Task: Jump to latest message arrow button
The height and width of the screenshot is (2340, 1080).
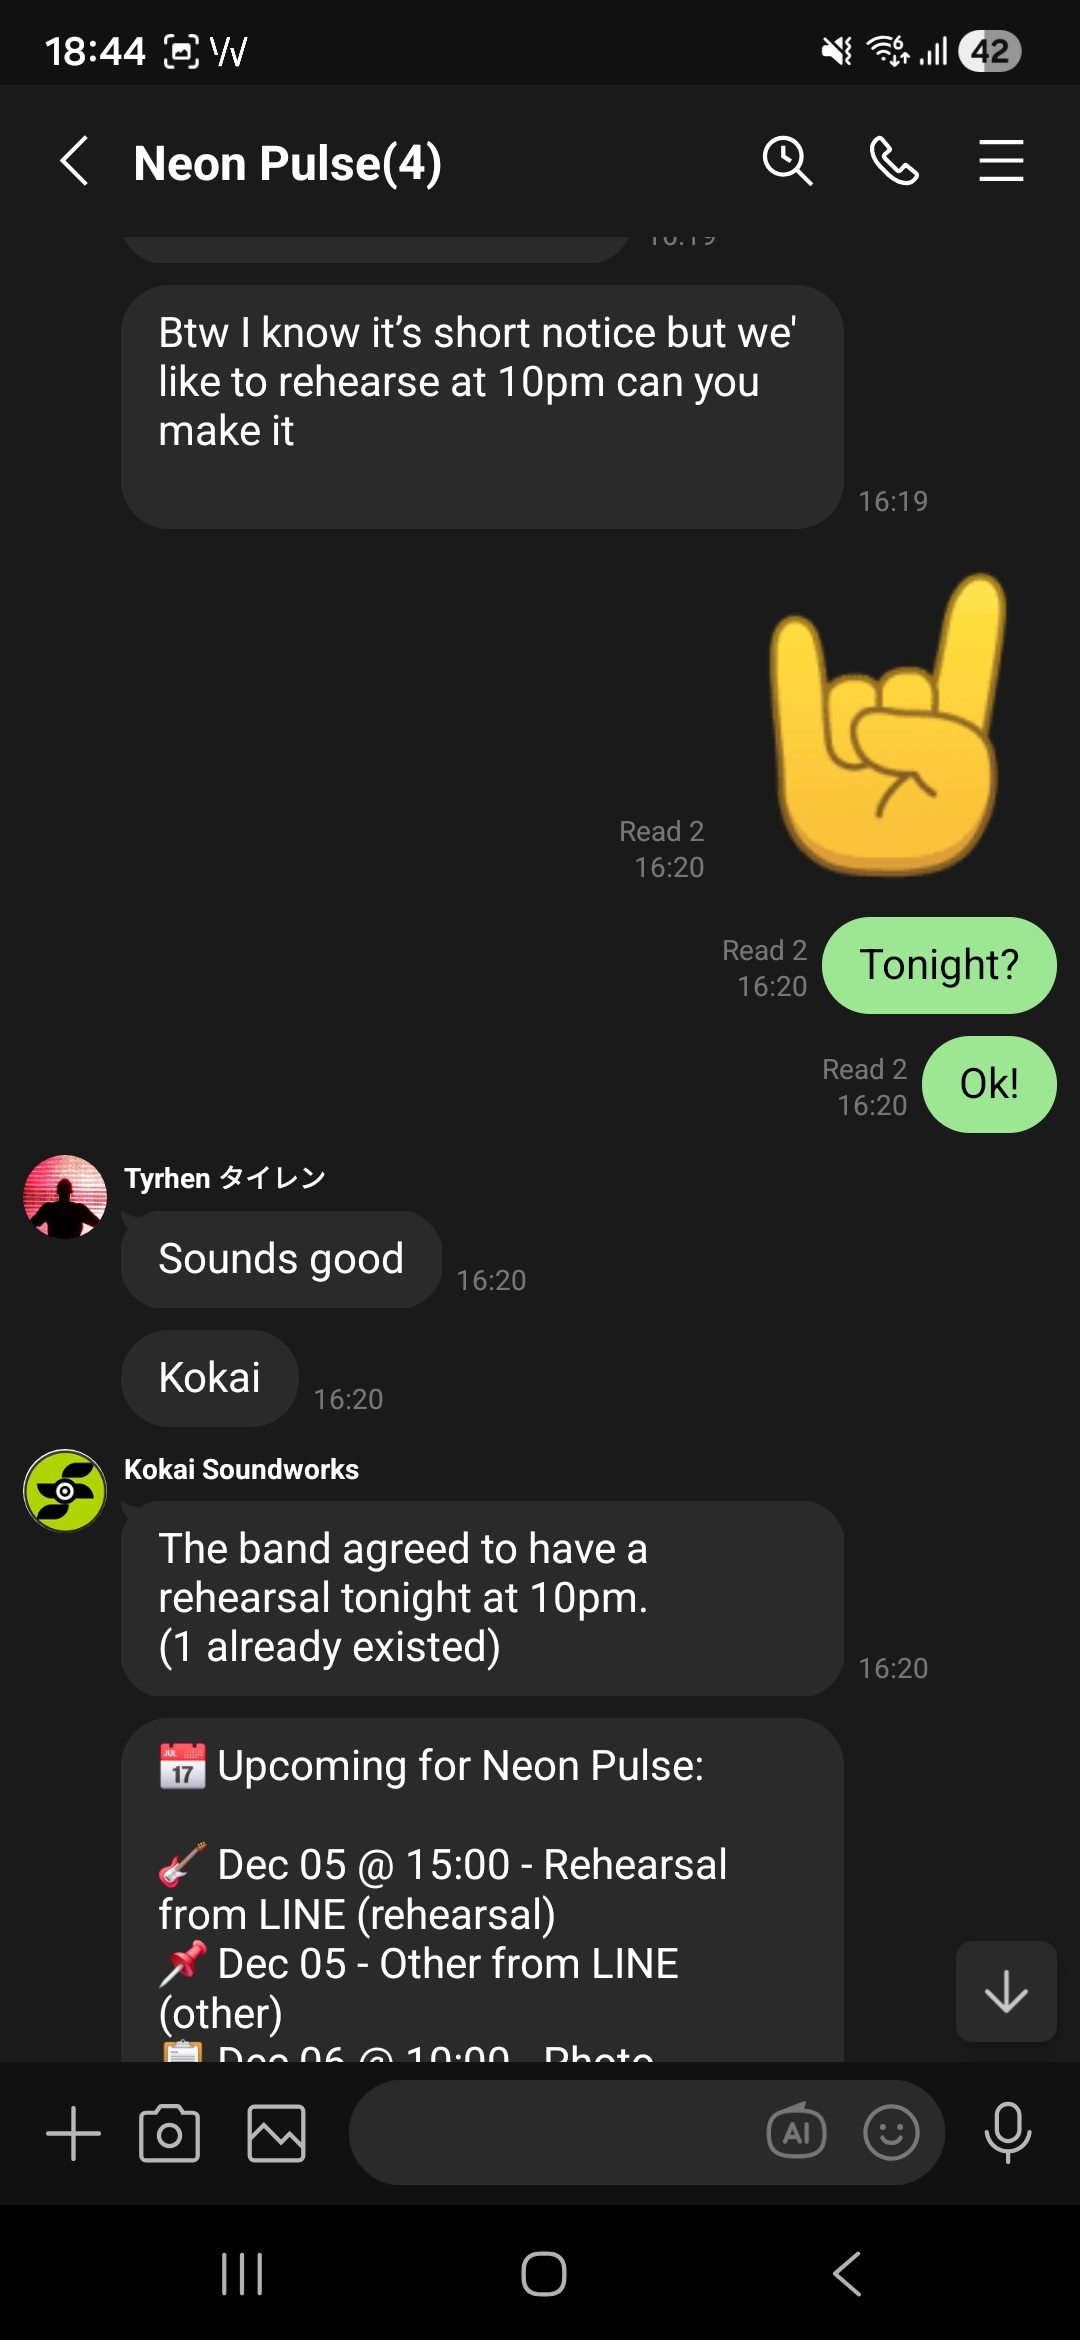Action: [1006, 1991]
